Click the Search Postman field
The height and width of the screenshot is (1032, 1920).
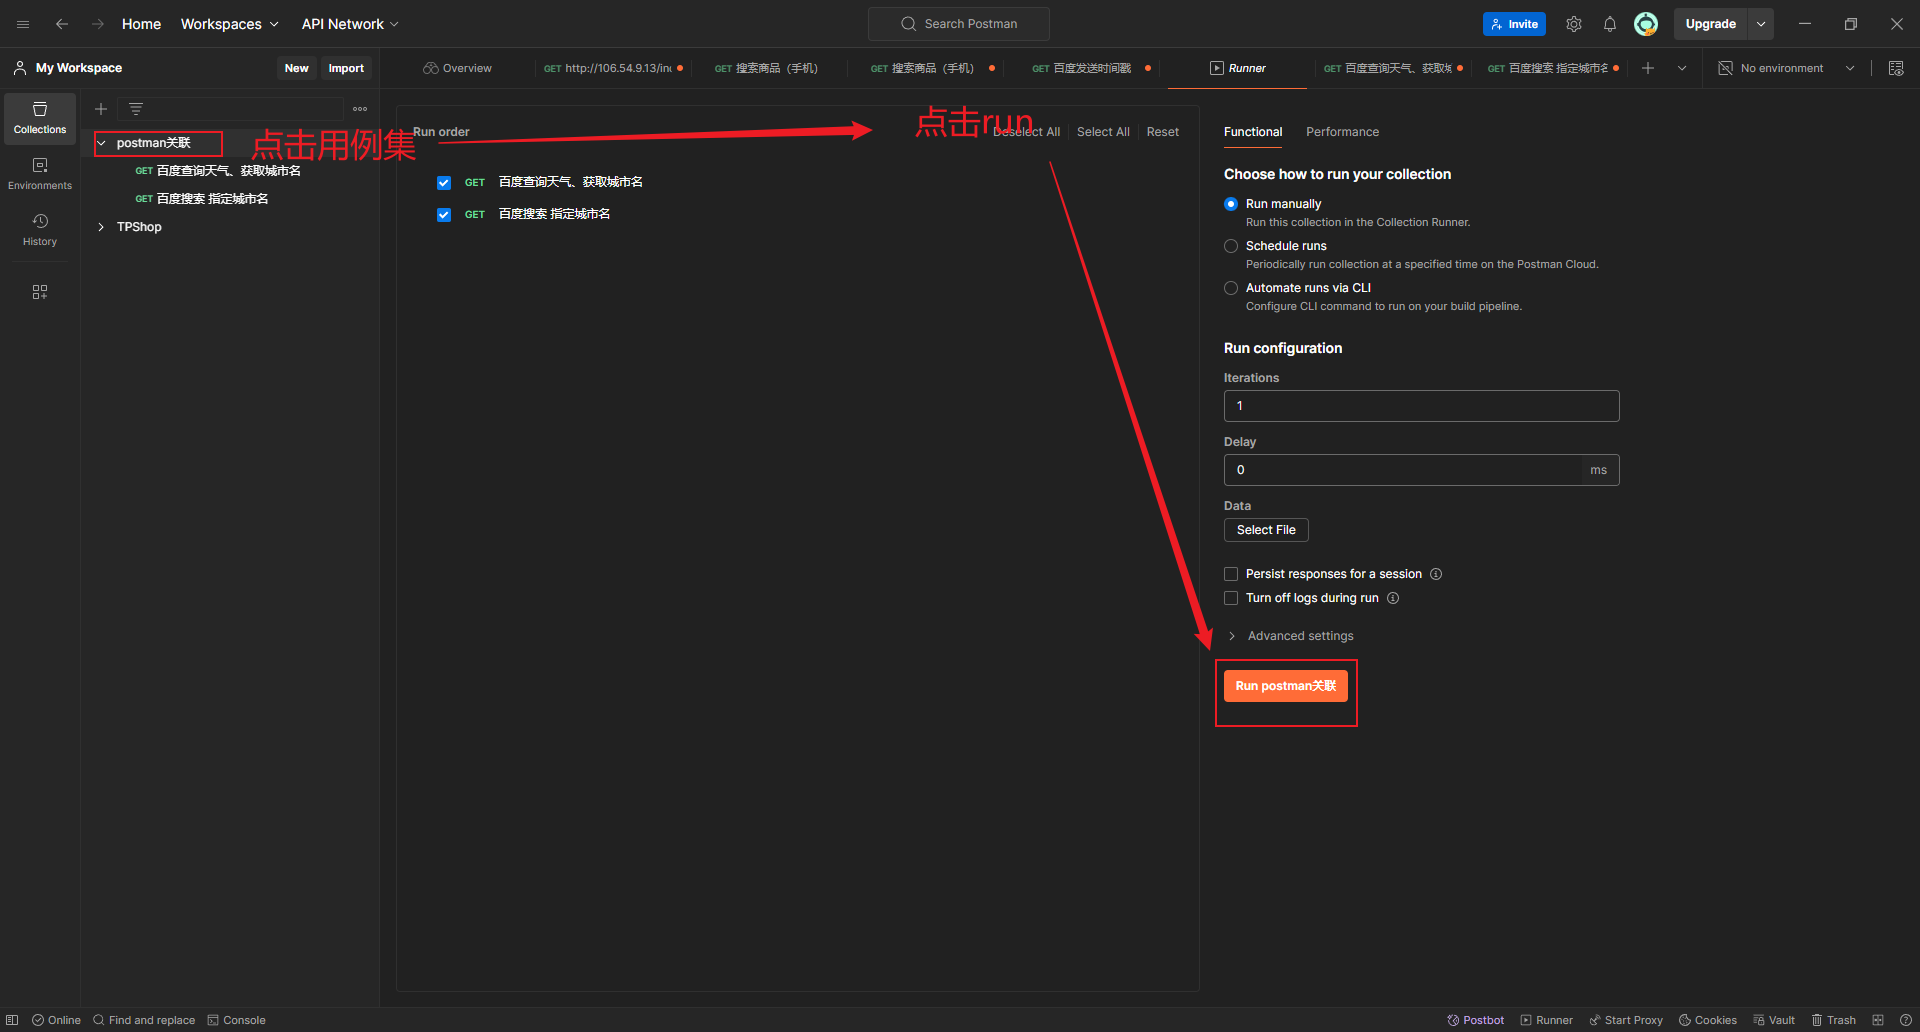[x=959, y=24]
